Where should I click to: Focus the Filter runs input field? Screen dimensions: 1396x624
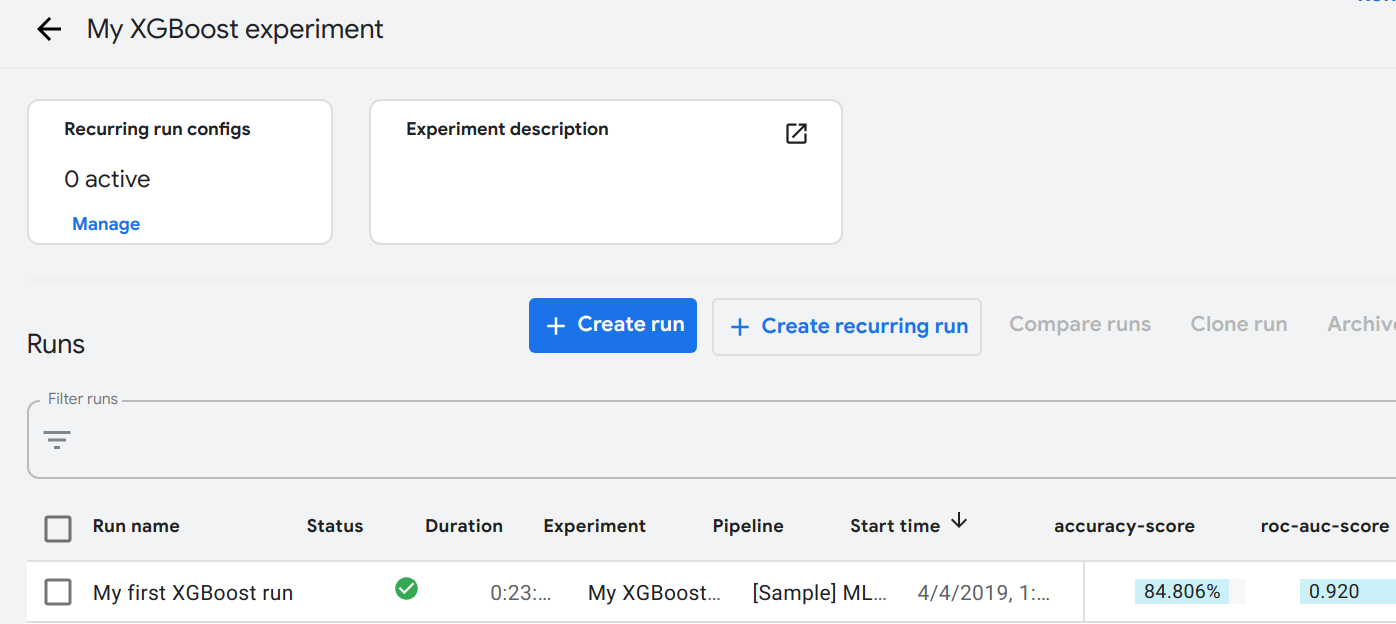[700, 440]
